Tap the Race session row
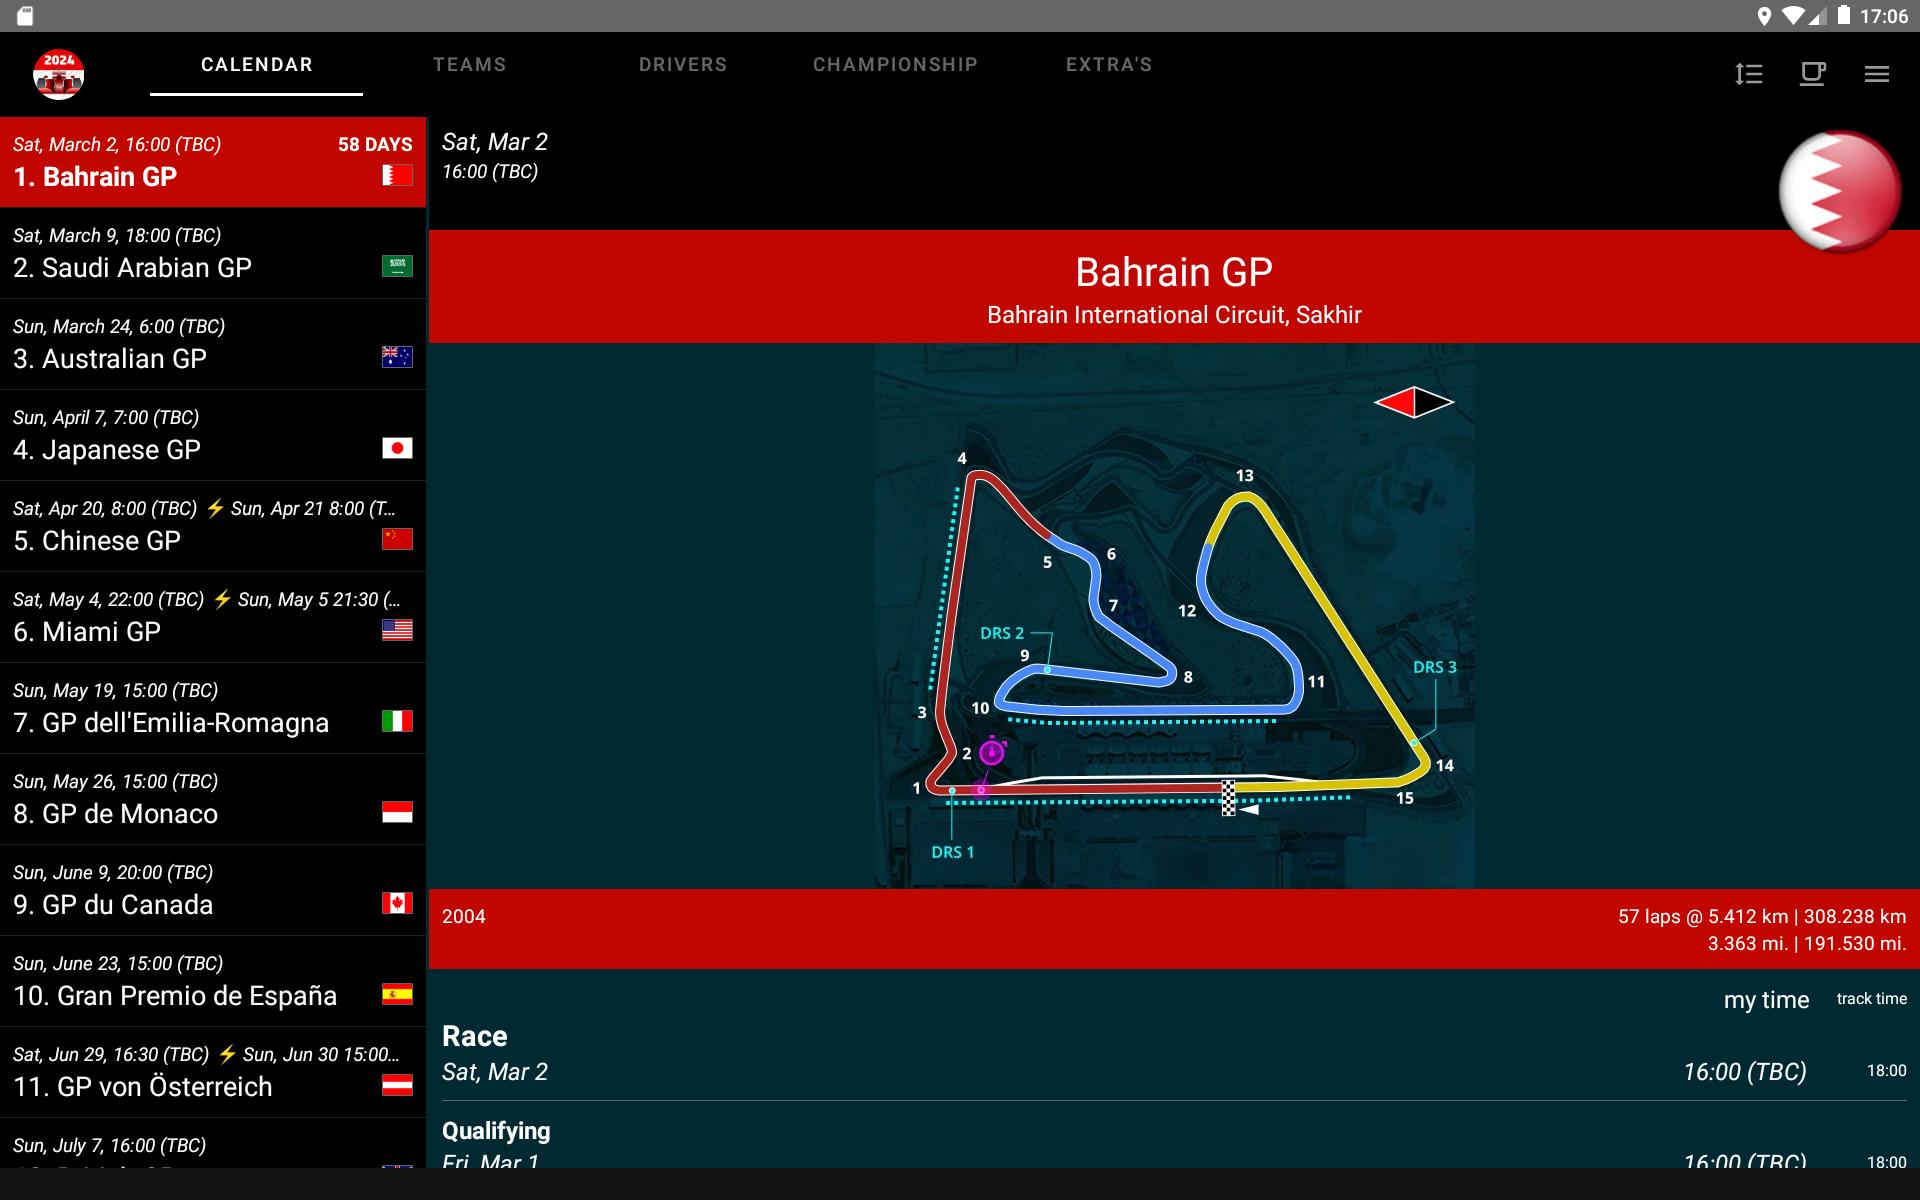Viewport: 1920px width, 1200px height. [x=1174, y=1054]
